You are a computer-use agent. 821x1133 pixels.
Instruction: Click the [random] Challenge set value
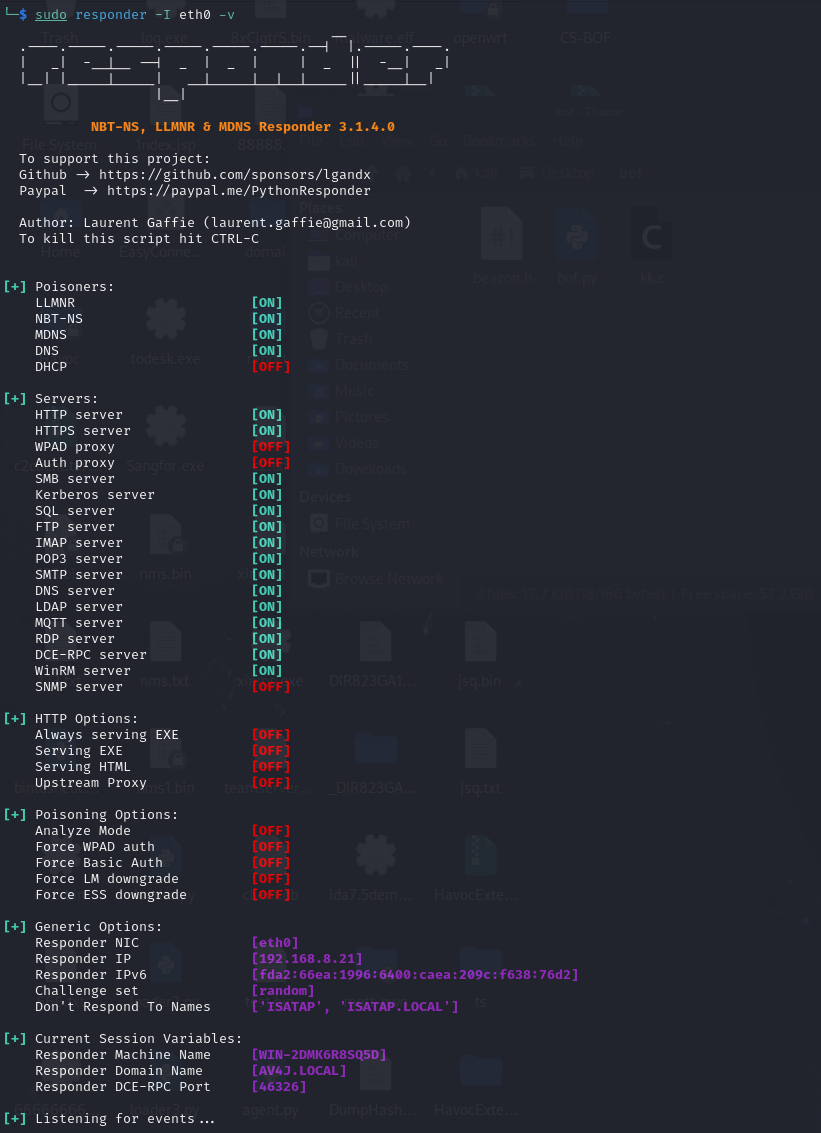283,991
